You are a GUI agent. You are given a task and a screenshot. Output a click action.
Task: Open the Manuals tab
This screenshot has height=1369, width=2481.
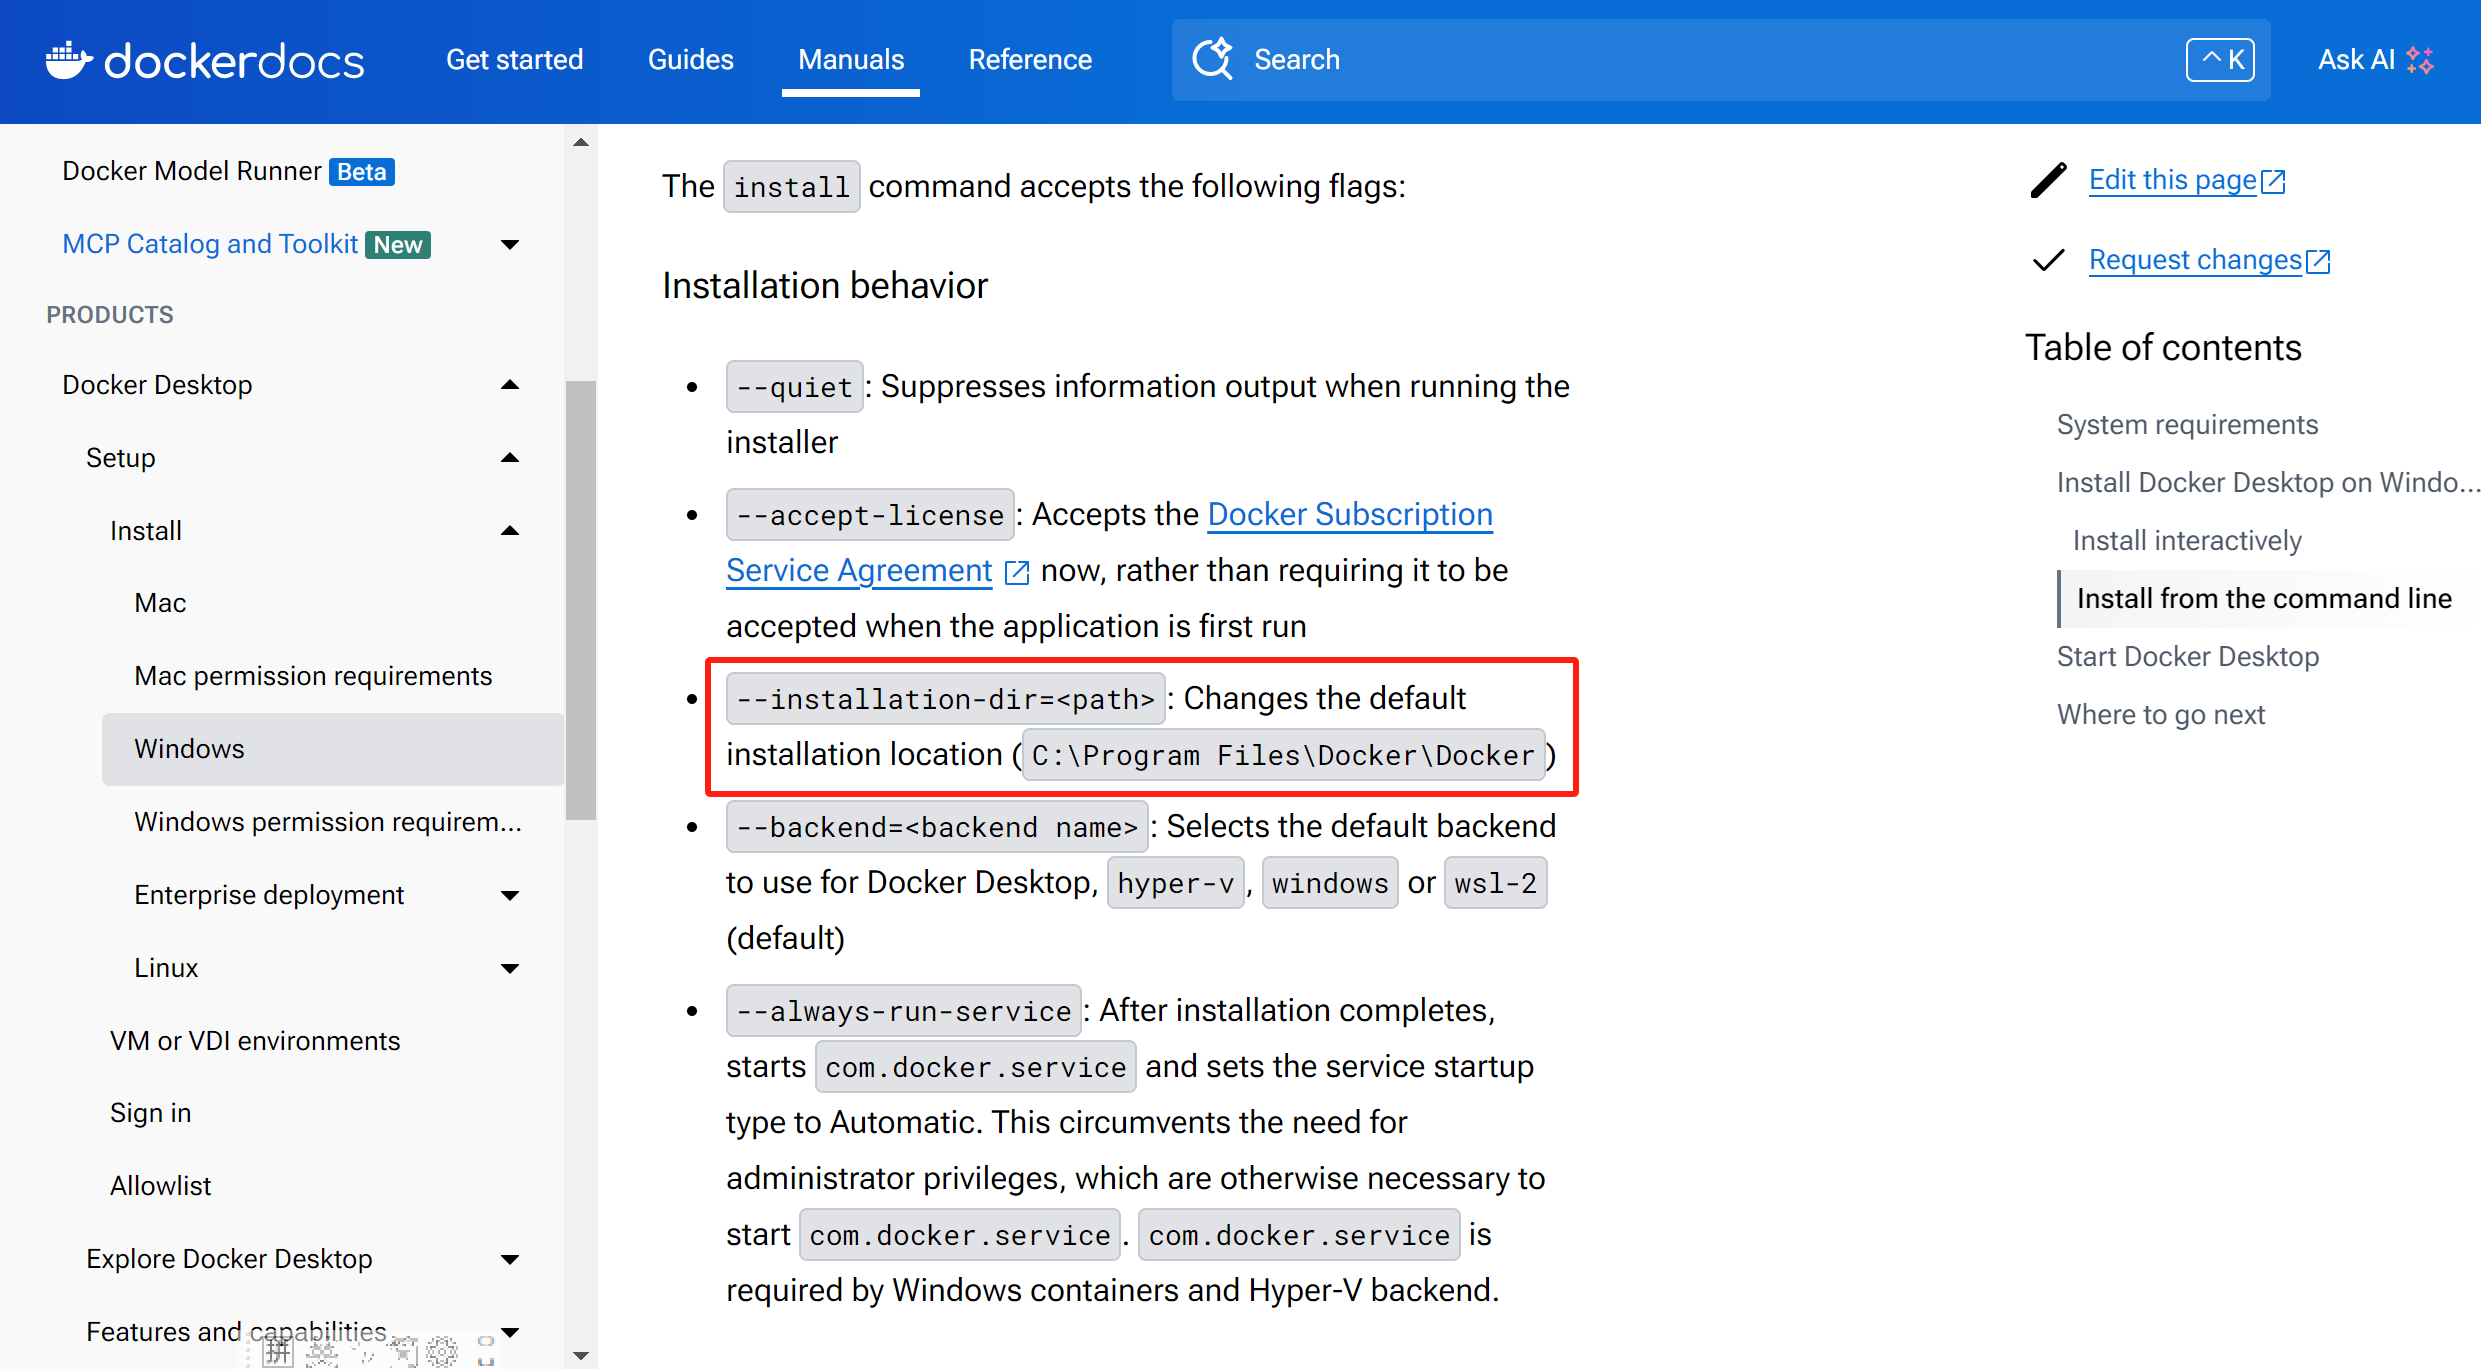[851, 60]
